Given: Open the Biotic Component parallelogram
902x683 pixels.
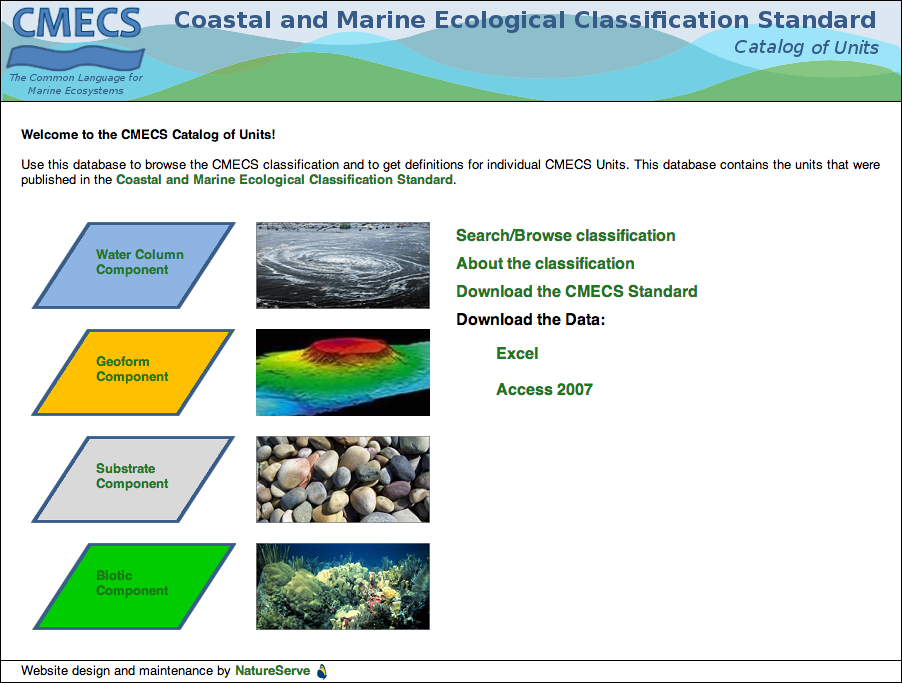Looking at the screenshot, I should click(x=133, y=586).
